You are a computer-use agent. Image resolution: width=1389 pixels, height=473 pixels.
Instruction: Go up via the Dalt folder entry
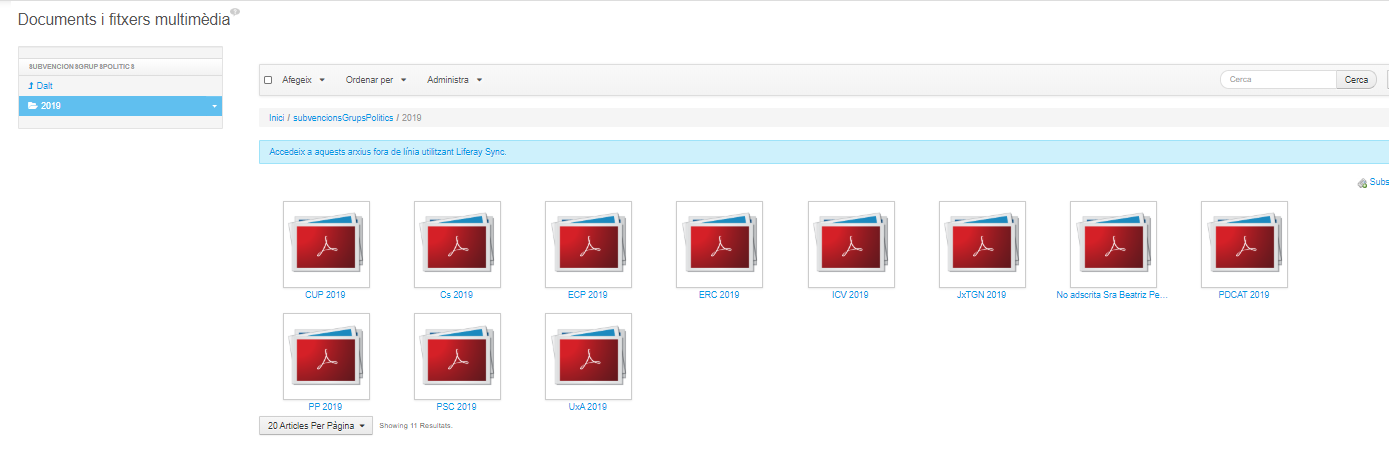coord(44,86)
